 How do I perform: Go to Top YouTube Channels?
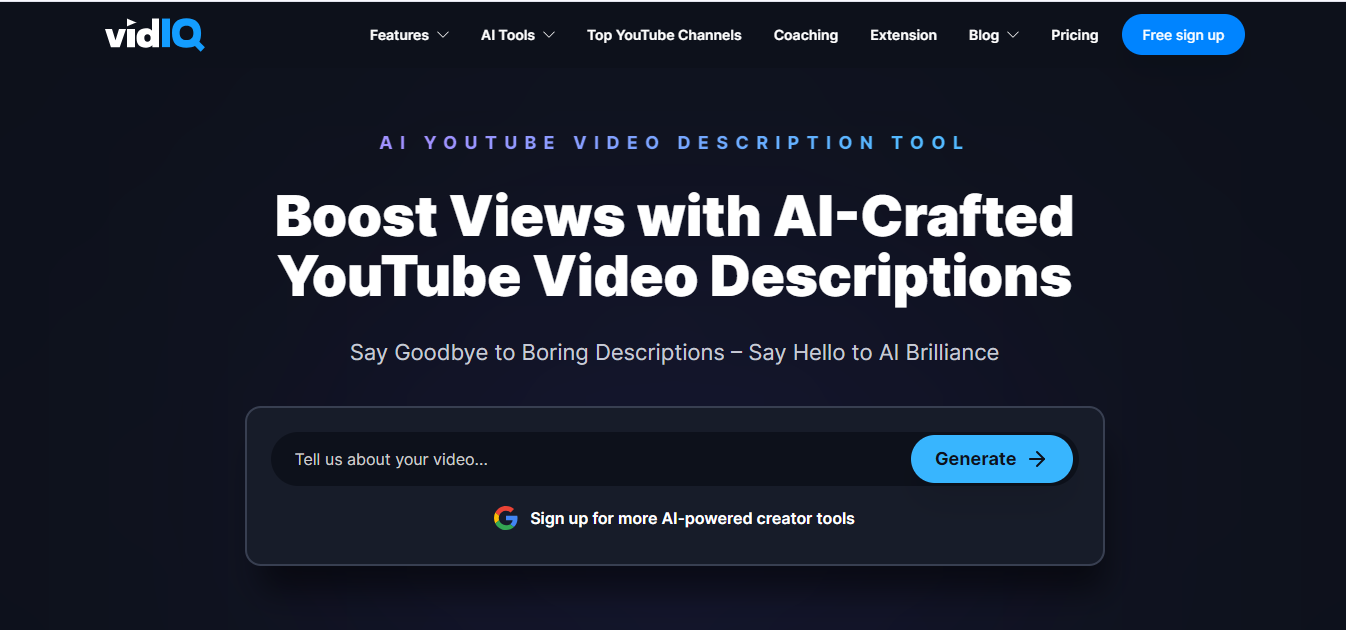(664, 35)
